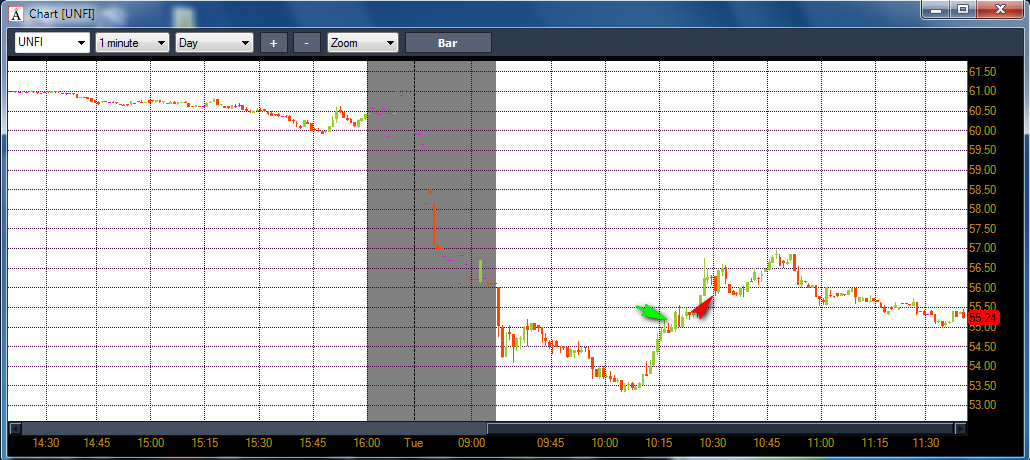Click the 61.00 price axis label
1030x460 pixels.
(983, 91)
